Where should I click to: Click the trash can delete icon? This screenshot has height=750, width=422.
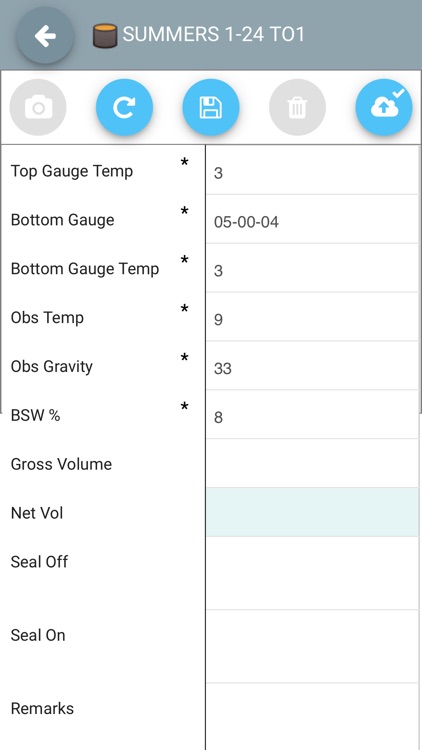(x=297, y=107)
